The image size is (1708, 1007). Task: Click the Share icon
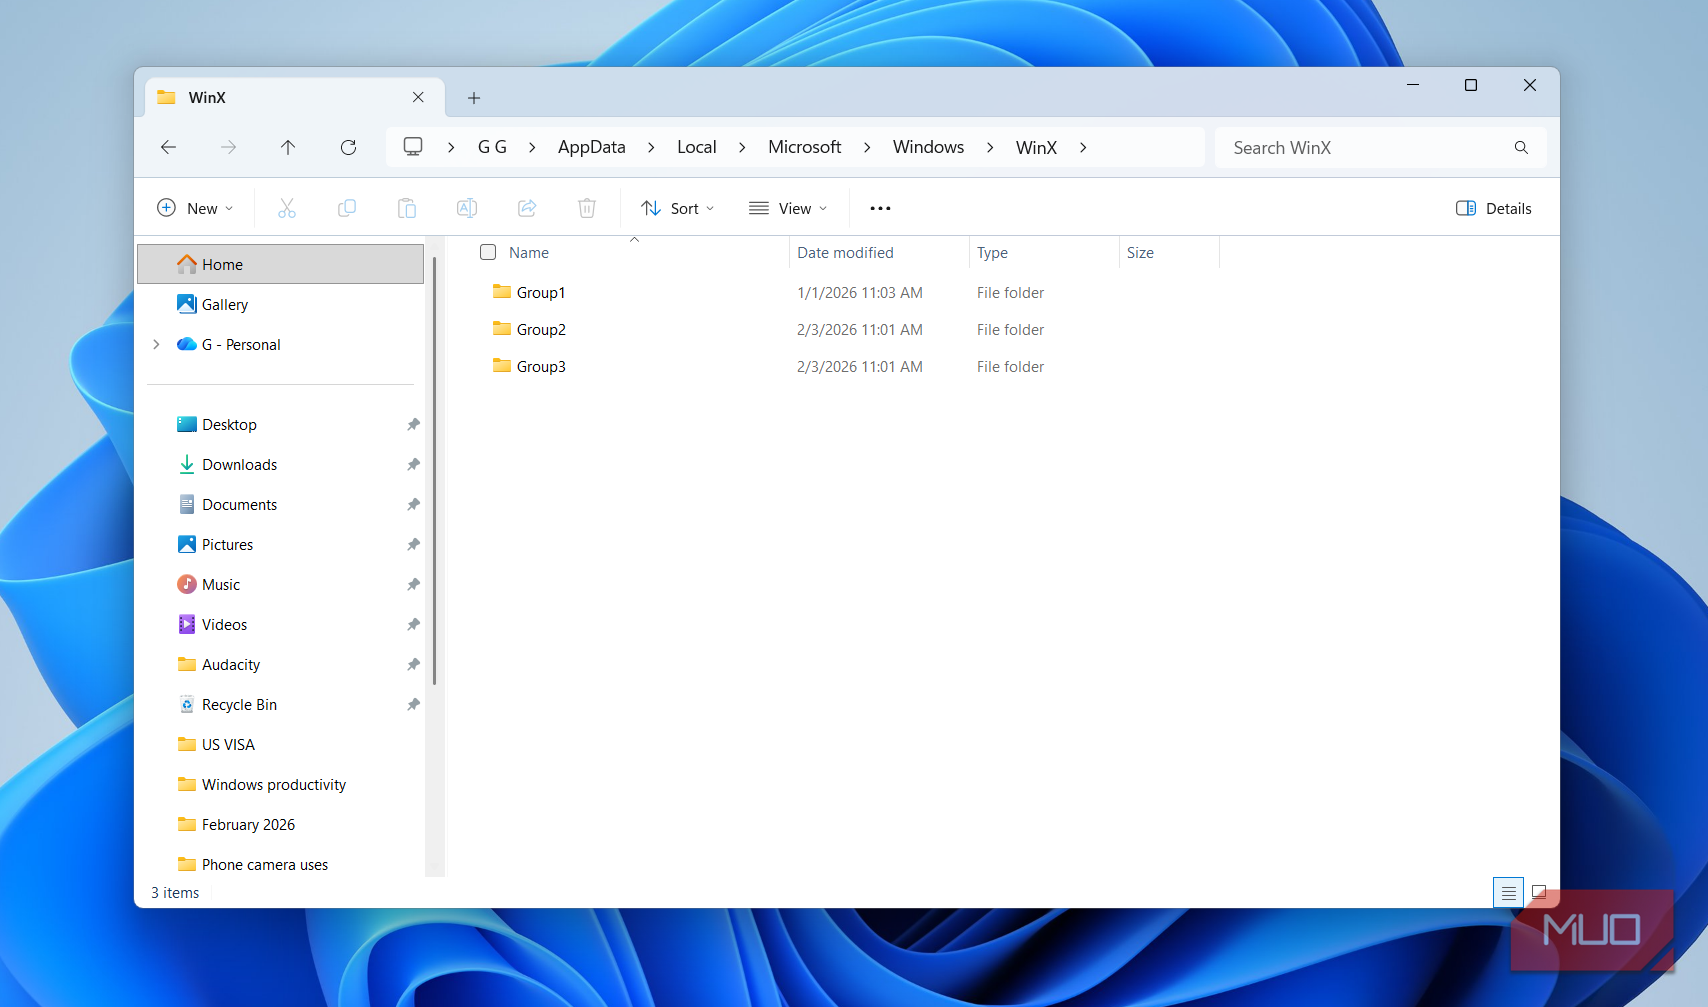[x=527, y=208]
